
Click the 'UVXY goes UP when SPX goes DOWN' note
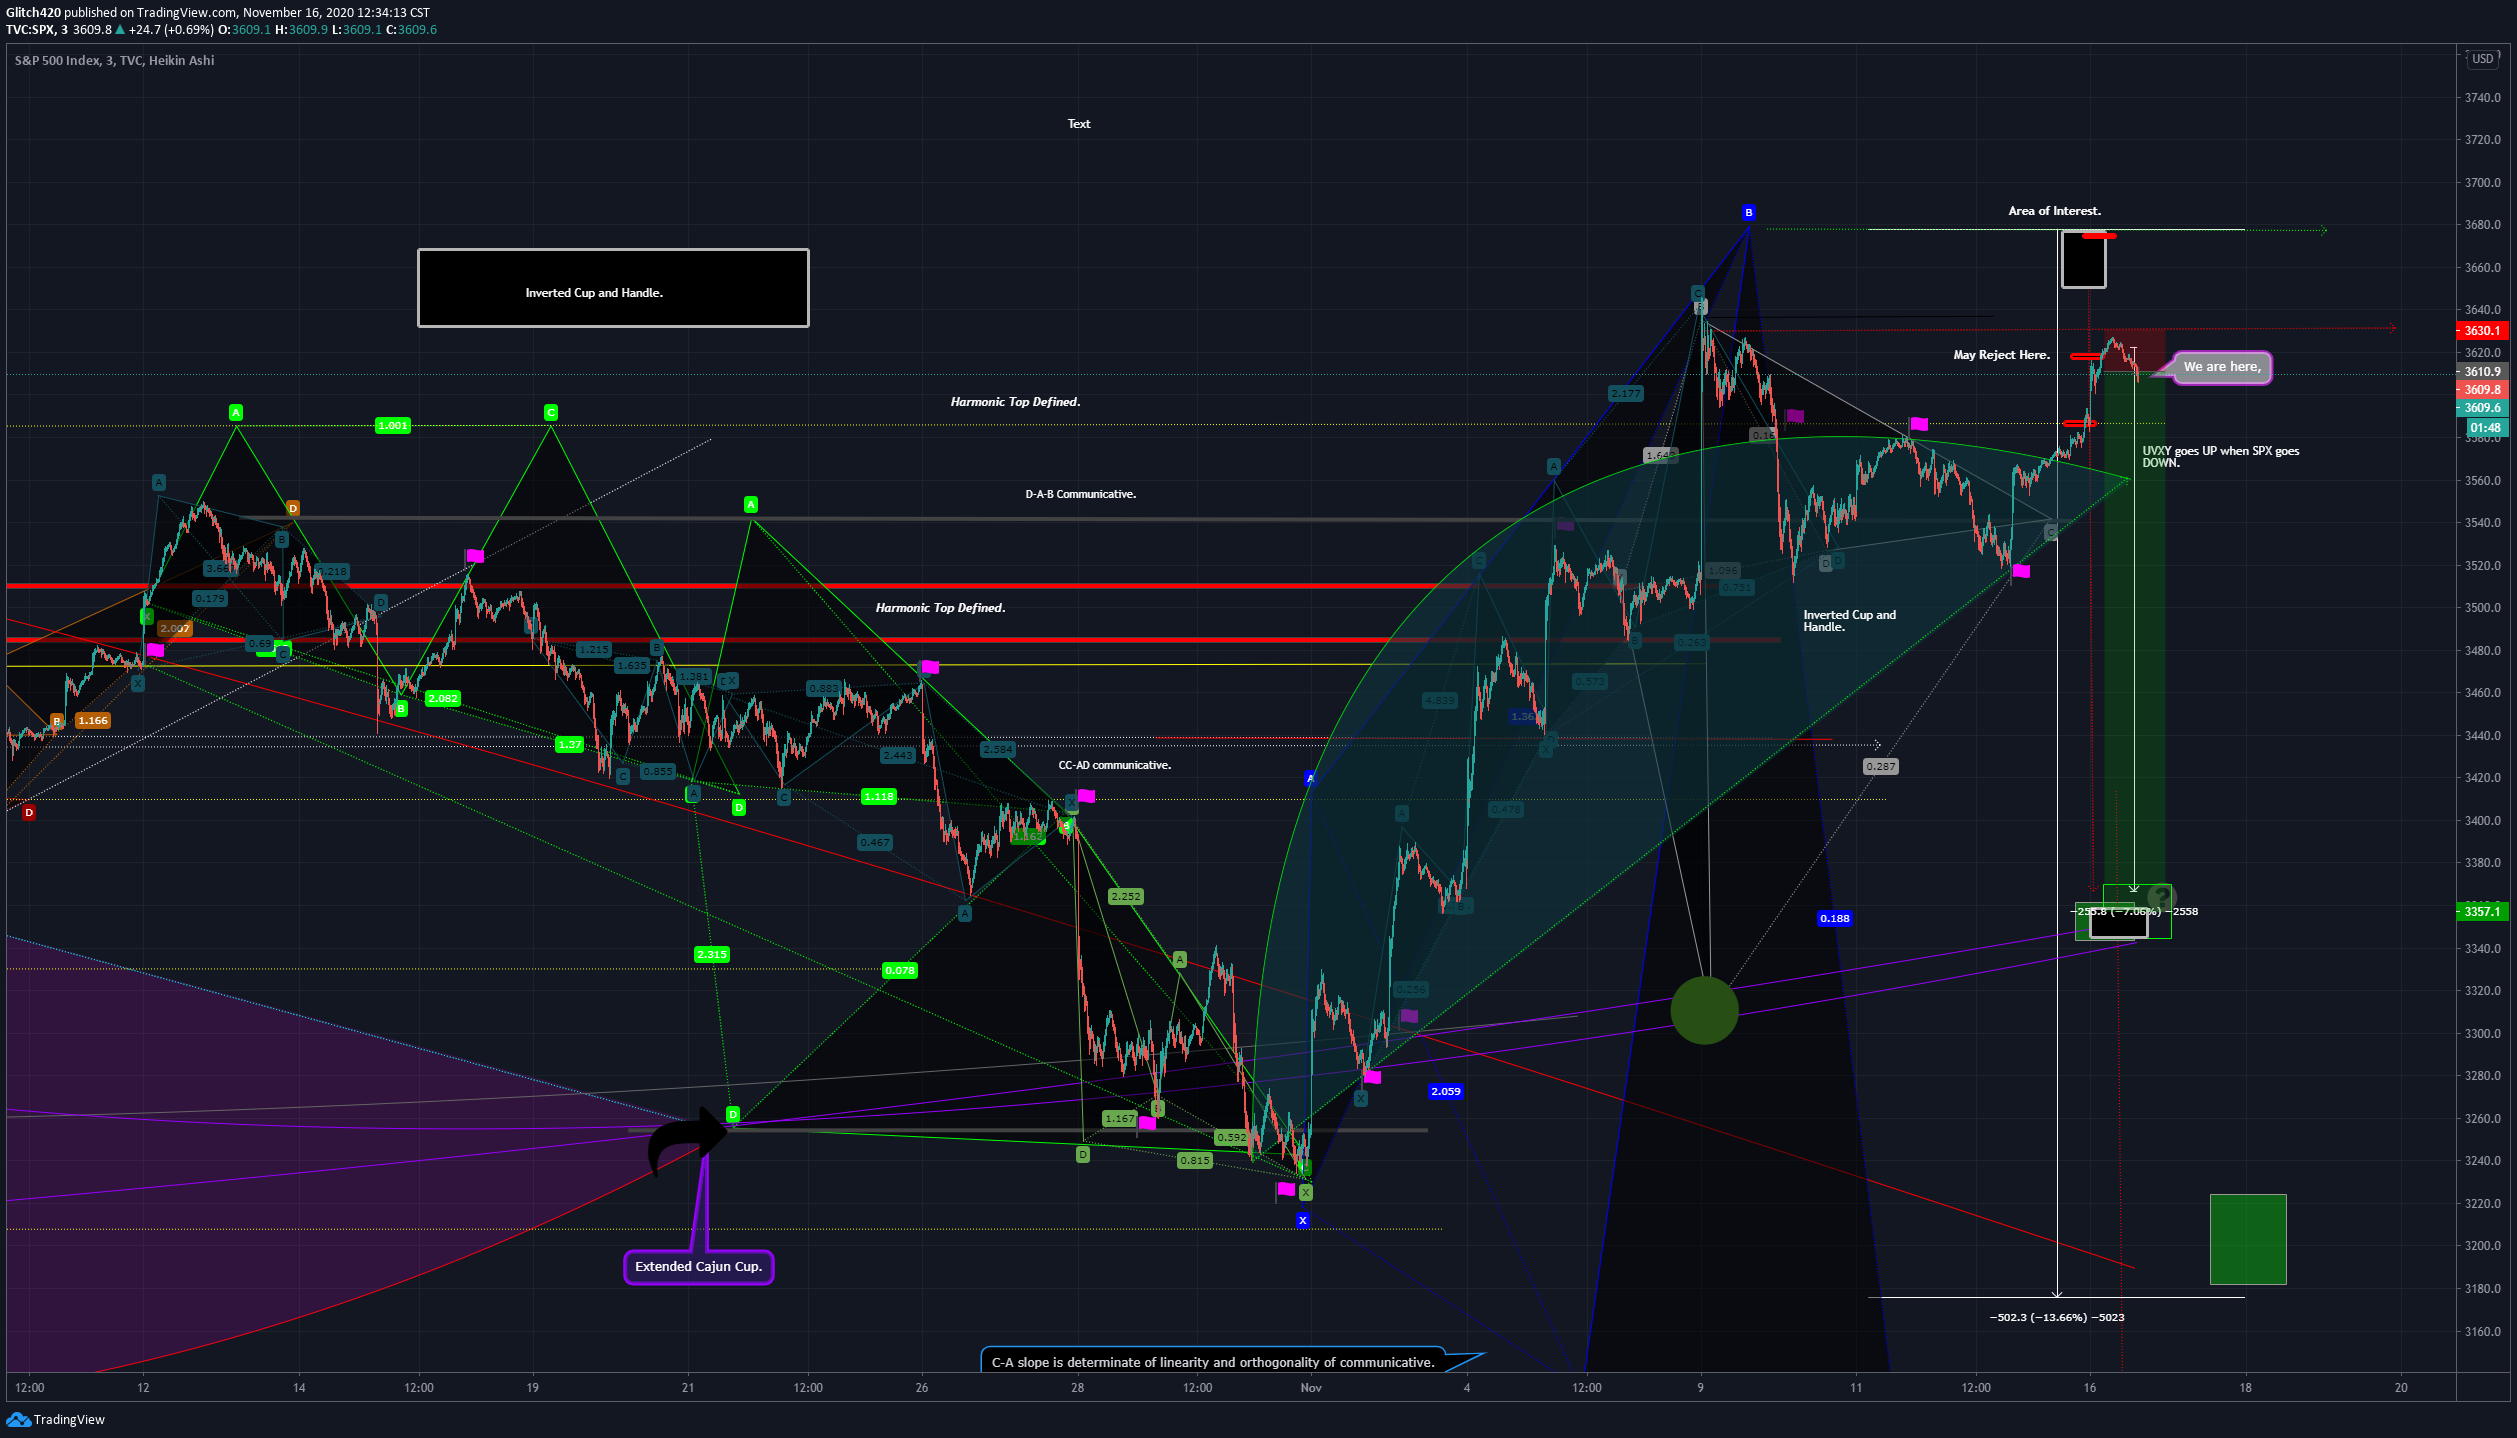2220,457
